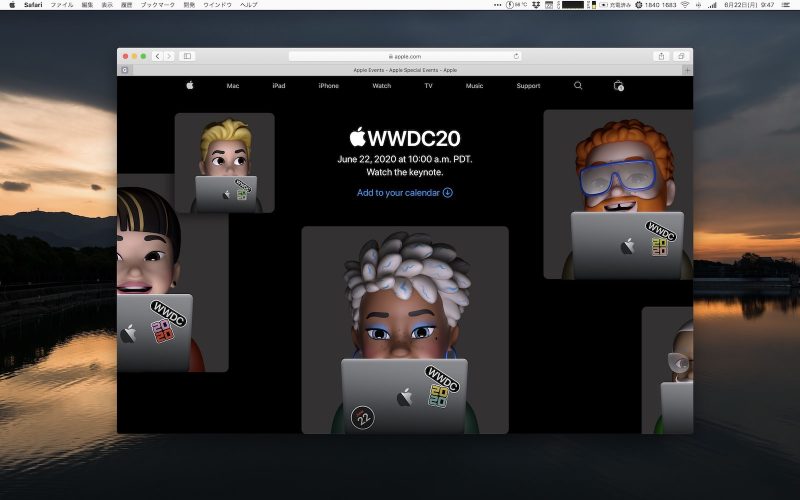Go to iPad in Apple navigation

point(279,86)
